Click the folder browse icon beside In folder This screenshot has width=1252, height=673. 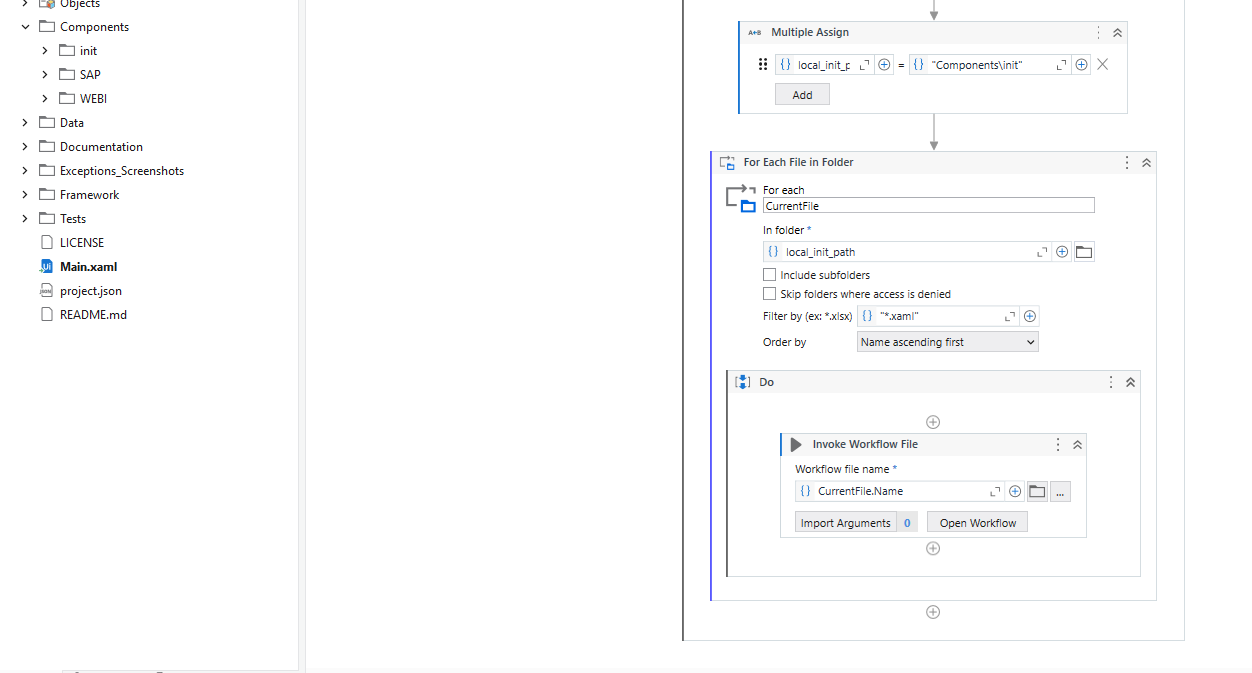pos(1084,251)
